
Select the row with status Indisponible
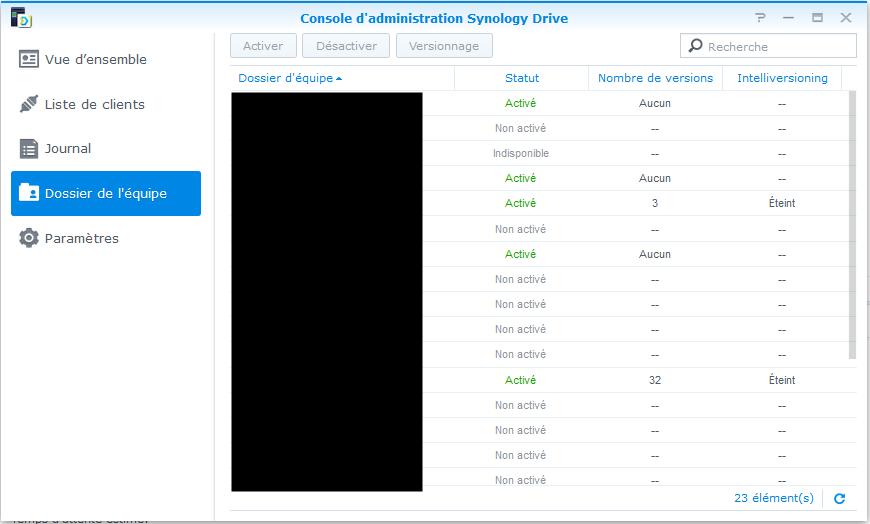click(539, 153)
